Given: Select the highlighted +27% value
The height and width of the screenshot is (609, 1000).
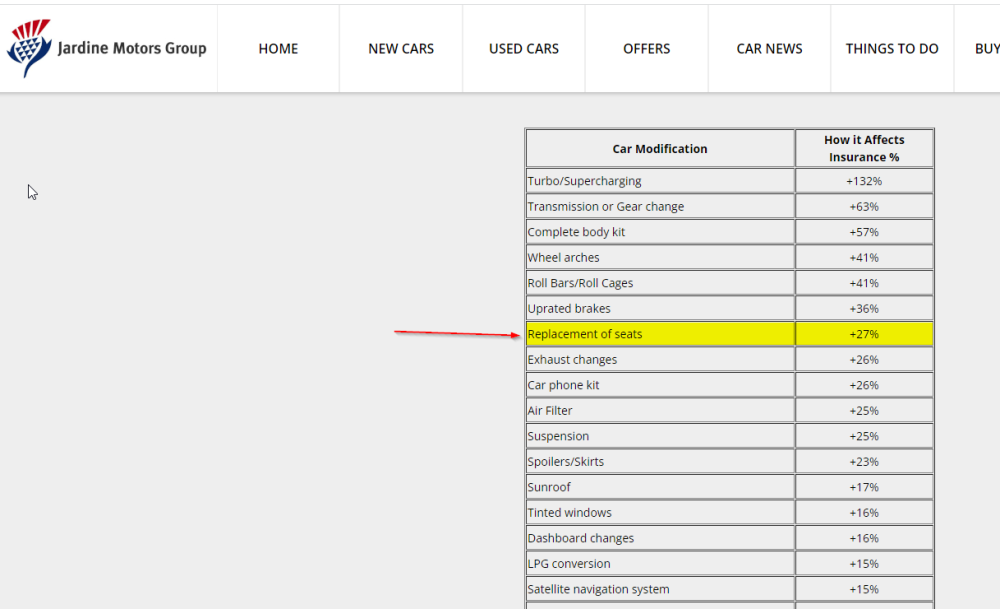Looking at the screenshot, I should (864, 334).
